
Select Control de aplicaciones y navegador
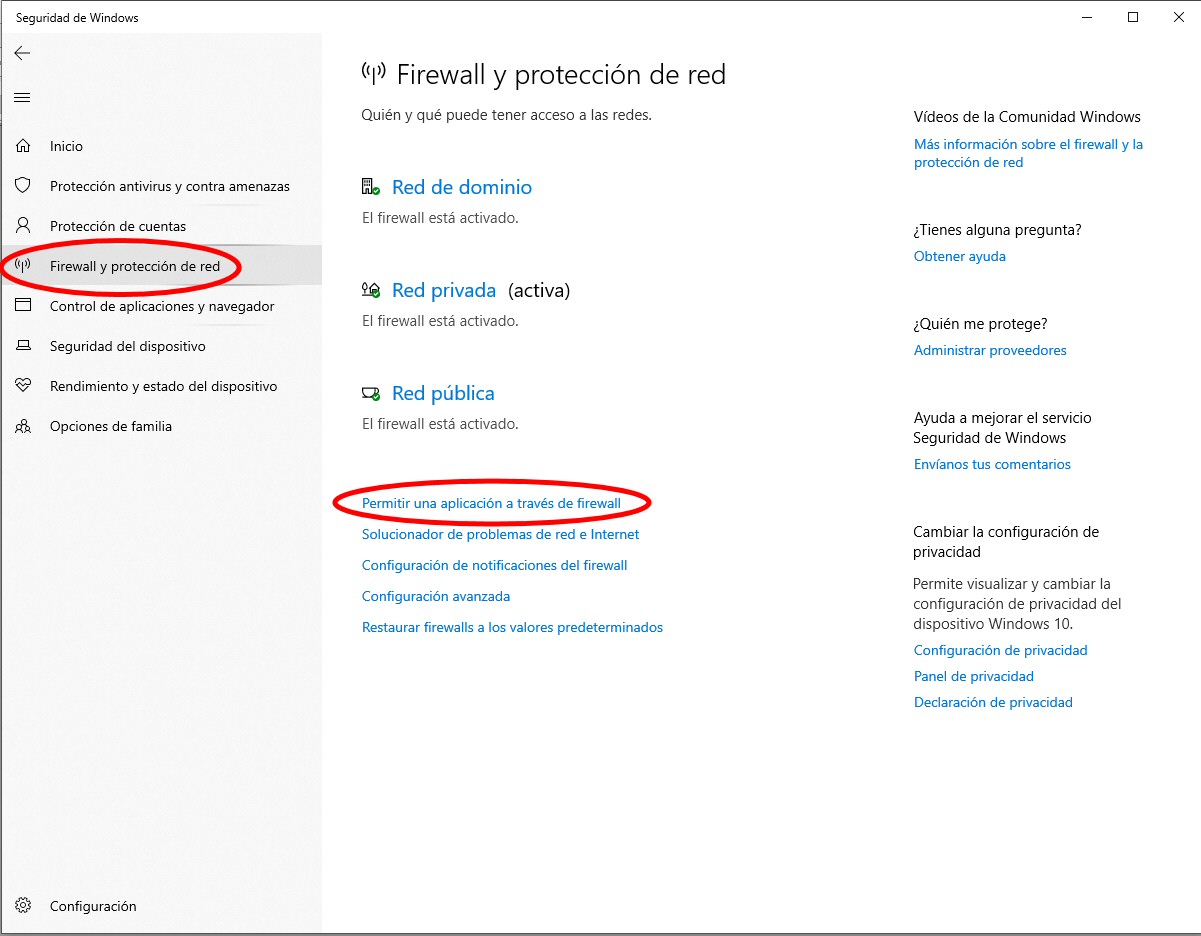(162, 306)
